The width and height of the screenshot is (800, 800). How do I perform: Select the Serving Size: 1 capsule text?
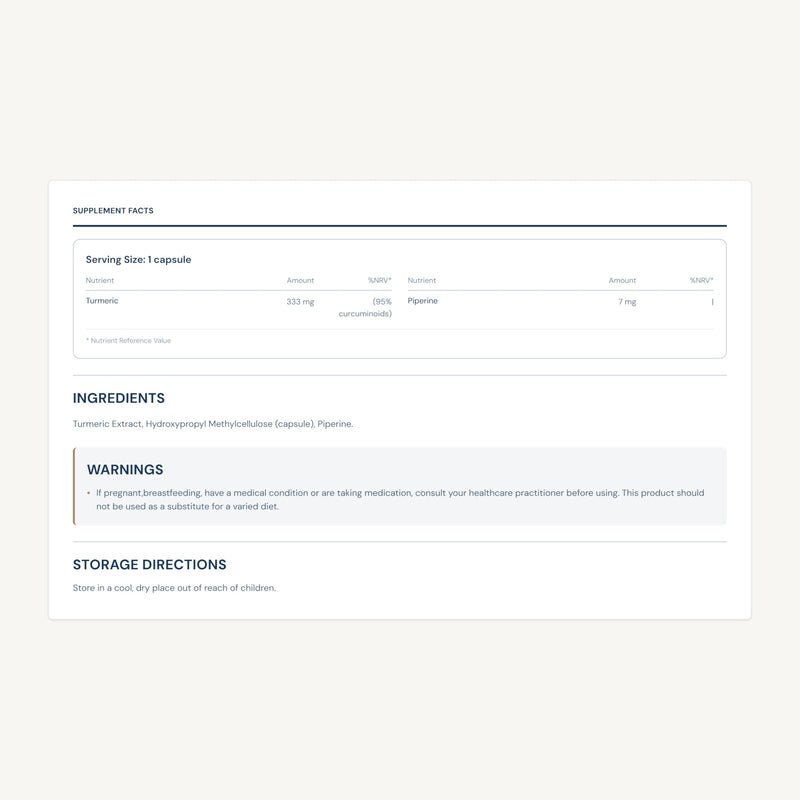pyautogui.click(x=138, y=260)
